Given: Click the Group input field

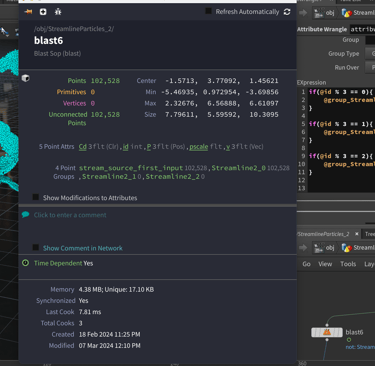Looking at the screenshot, I should [370, 40].
